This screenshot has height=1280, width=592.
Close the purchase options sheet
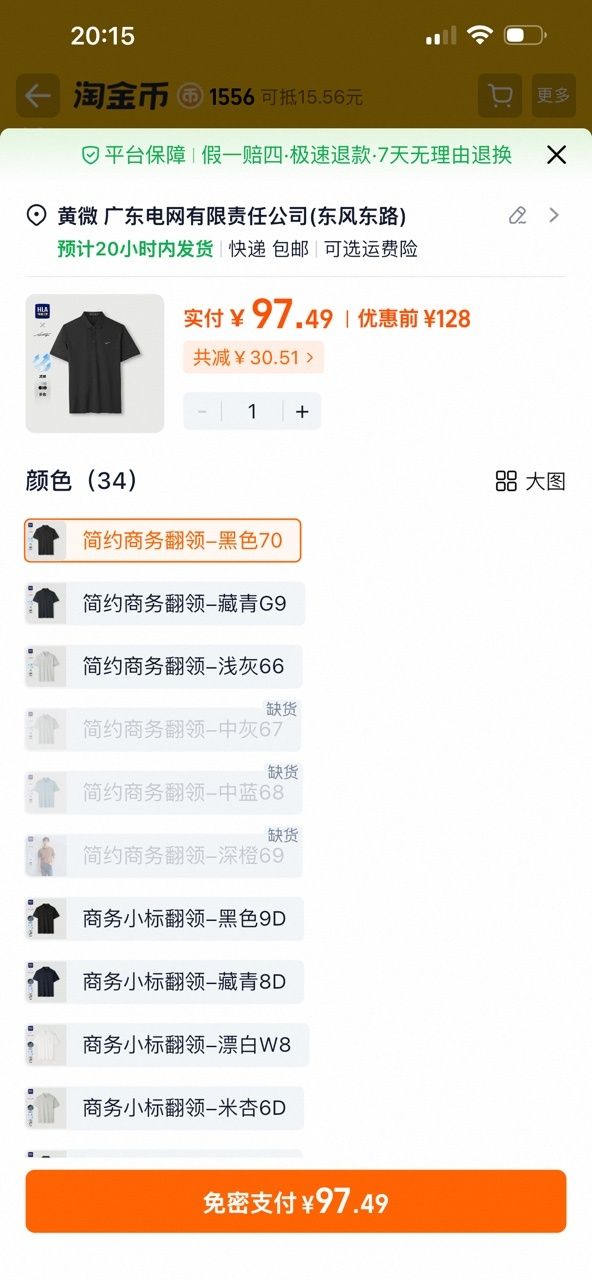click(x=557, y=154)
